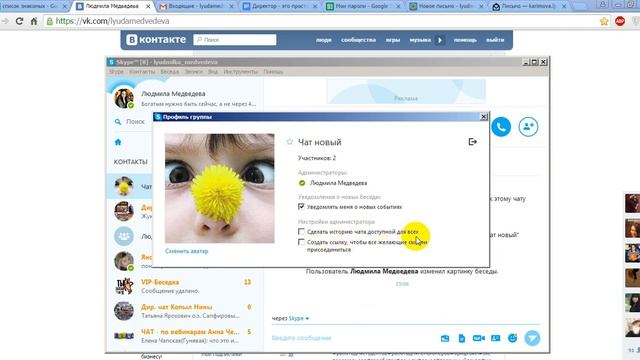Open the Skype menu in Skype
The height and width of the screenshot is (360, 640).
[116, 71]
